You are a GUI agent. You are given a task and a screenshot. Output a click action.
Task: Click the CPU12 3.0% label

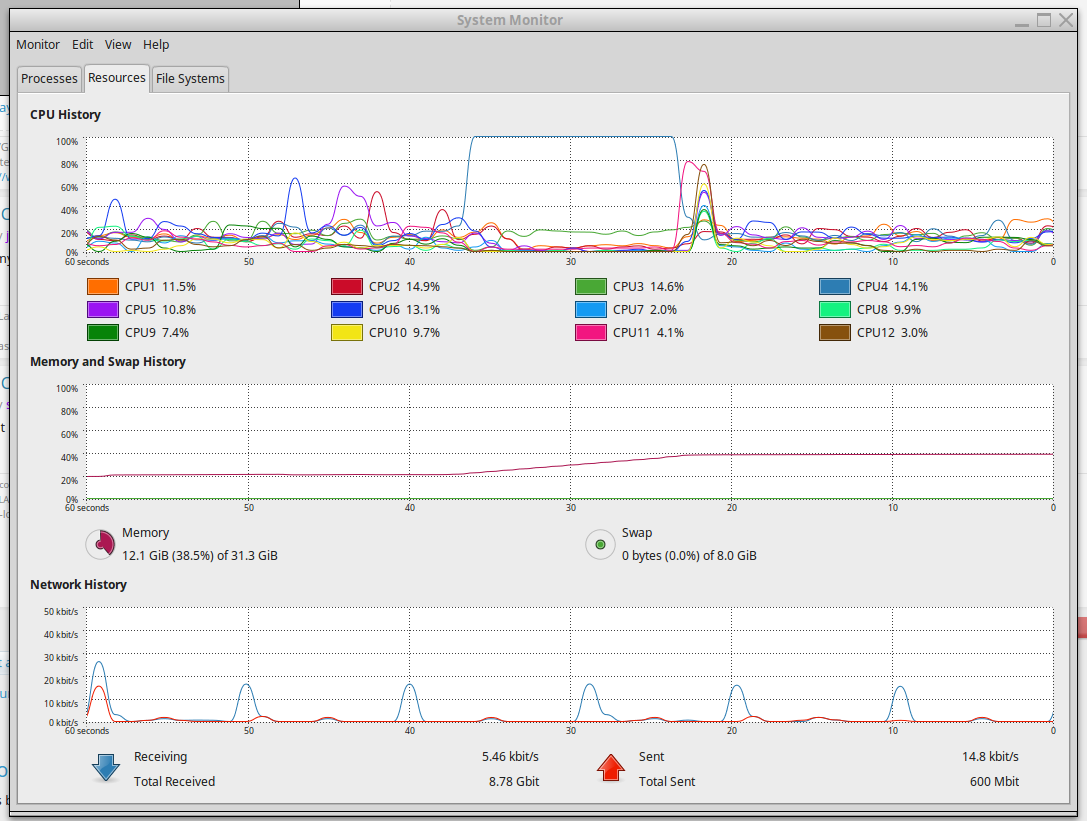tap(892, 332)
